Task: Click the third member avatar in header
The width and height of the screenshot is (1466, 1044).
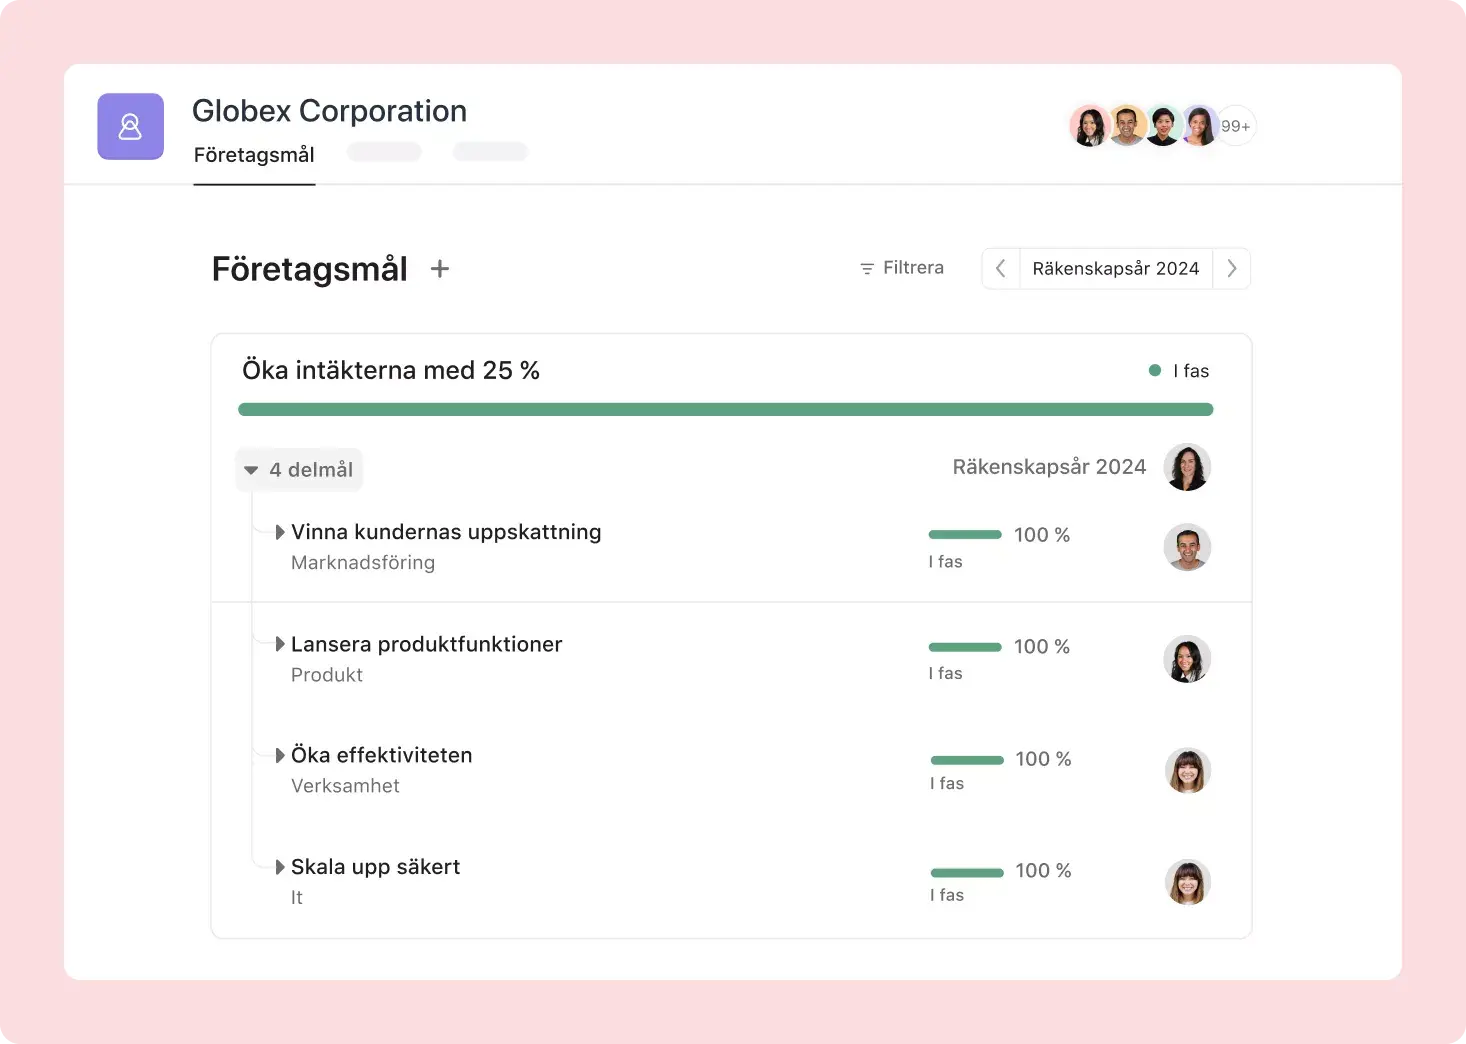Action: pos(1164,126)
